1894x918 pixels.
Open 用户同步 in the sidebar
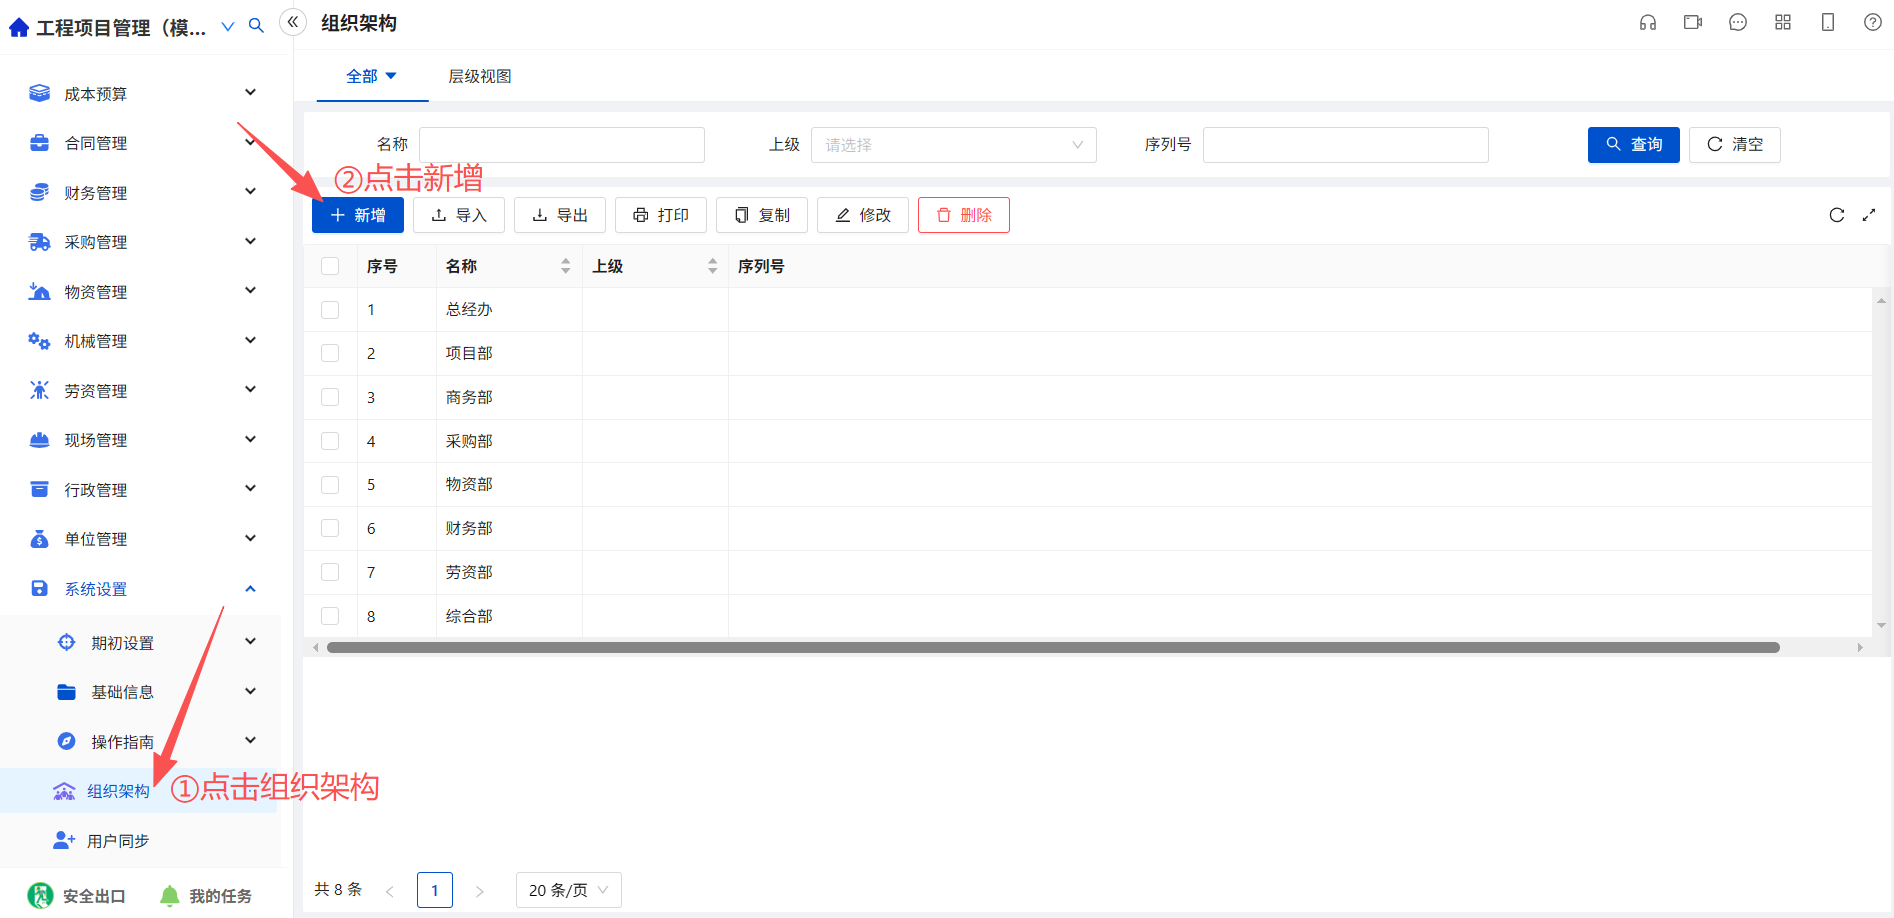pyautogui.click(x=118, y=841)
